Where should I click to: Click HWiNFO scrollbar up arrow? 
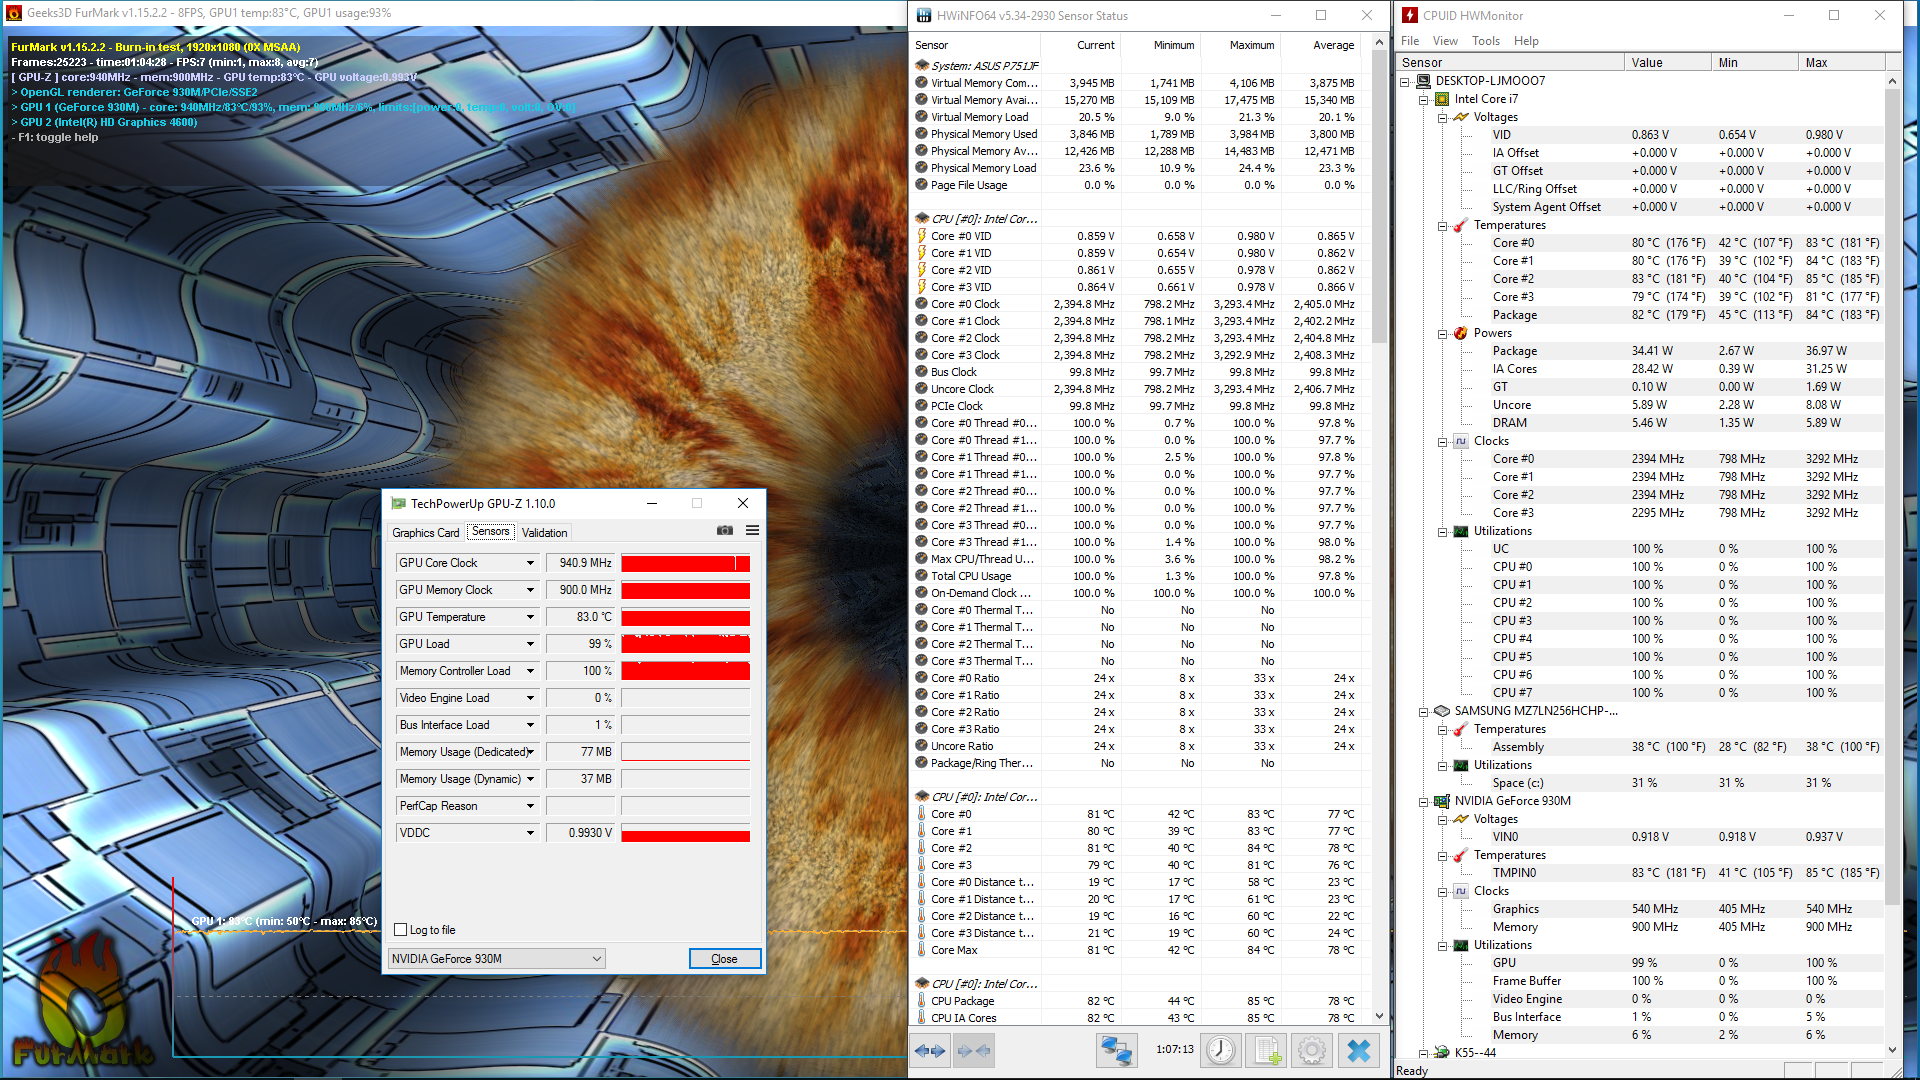[1379, 43]
